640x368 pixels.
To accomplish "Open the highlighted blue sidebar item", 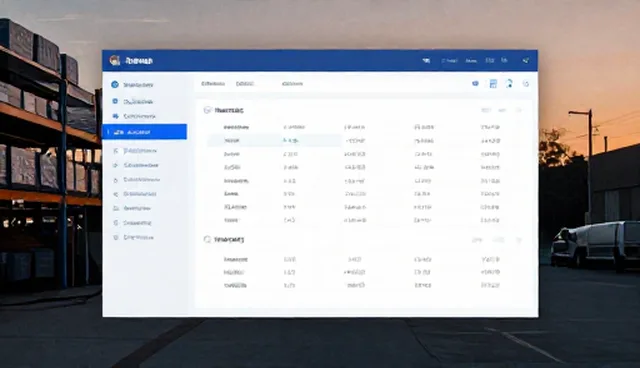I will (144, 132).
